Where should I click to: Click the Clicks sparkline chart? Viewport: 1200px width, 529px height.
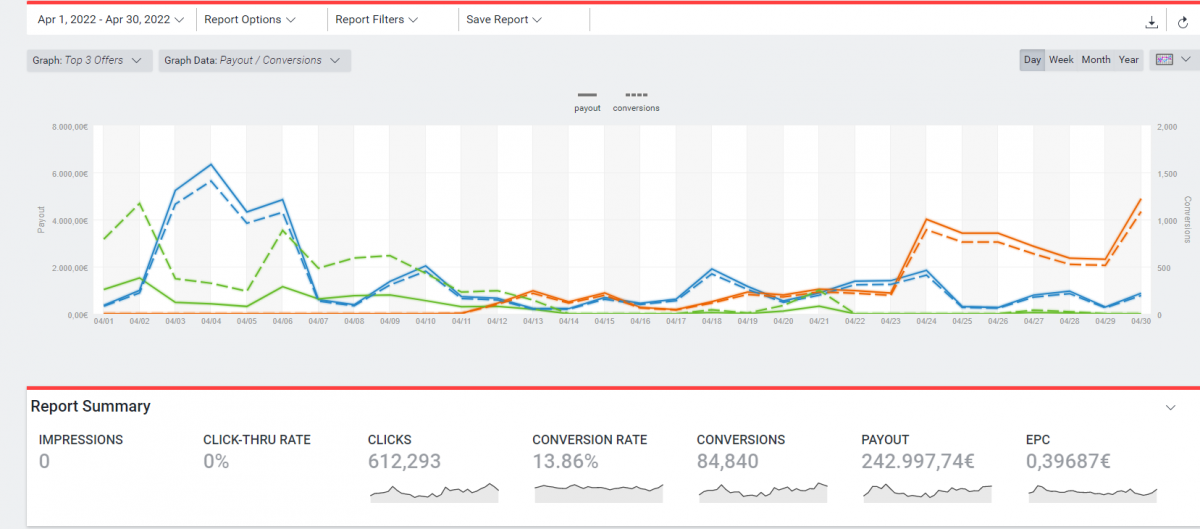tap(434, 491)
